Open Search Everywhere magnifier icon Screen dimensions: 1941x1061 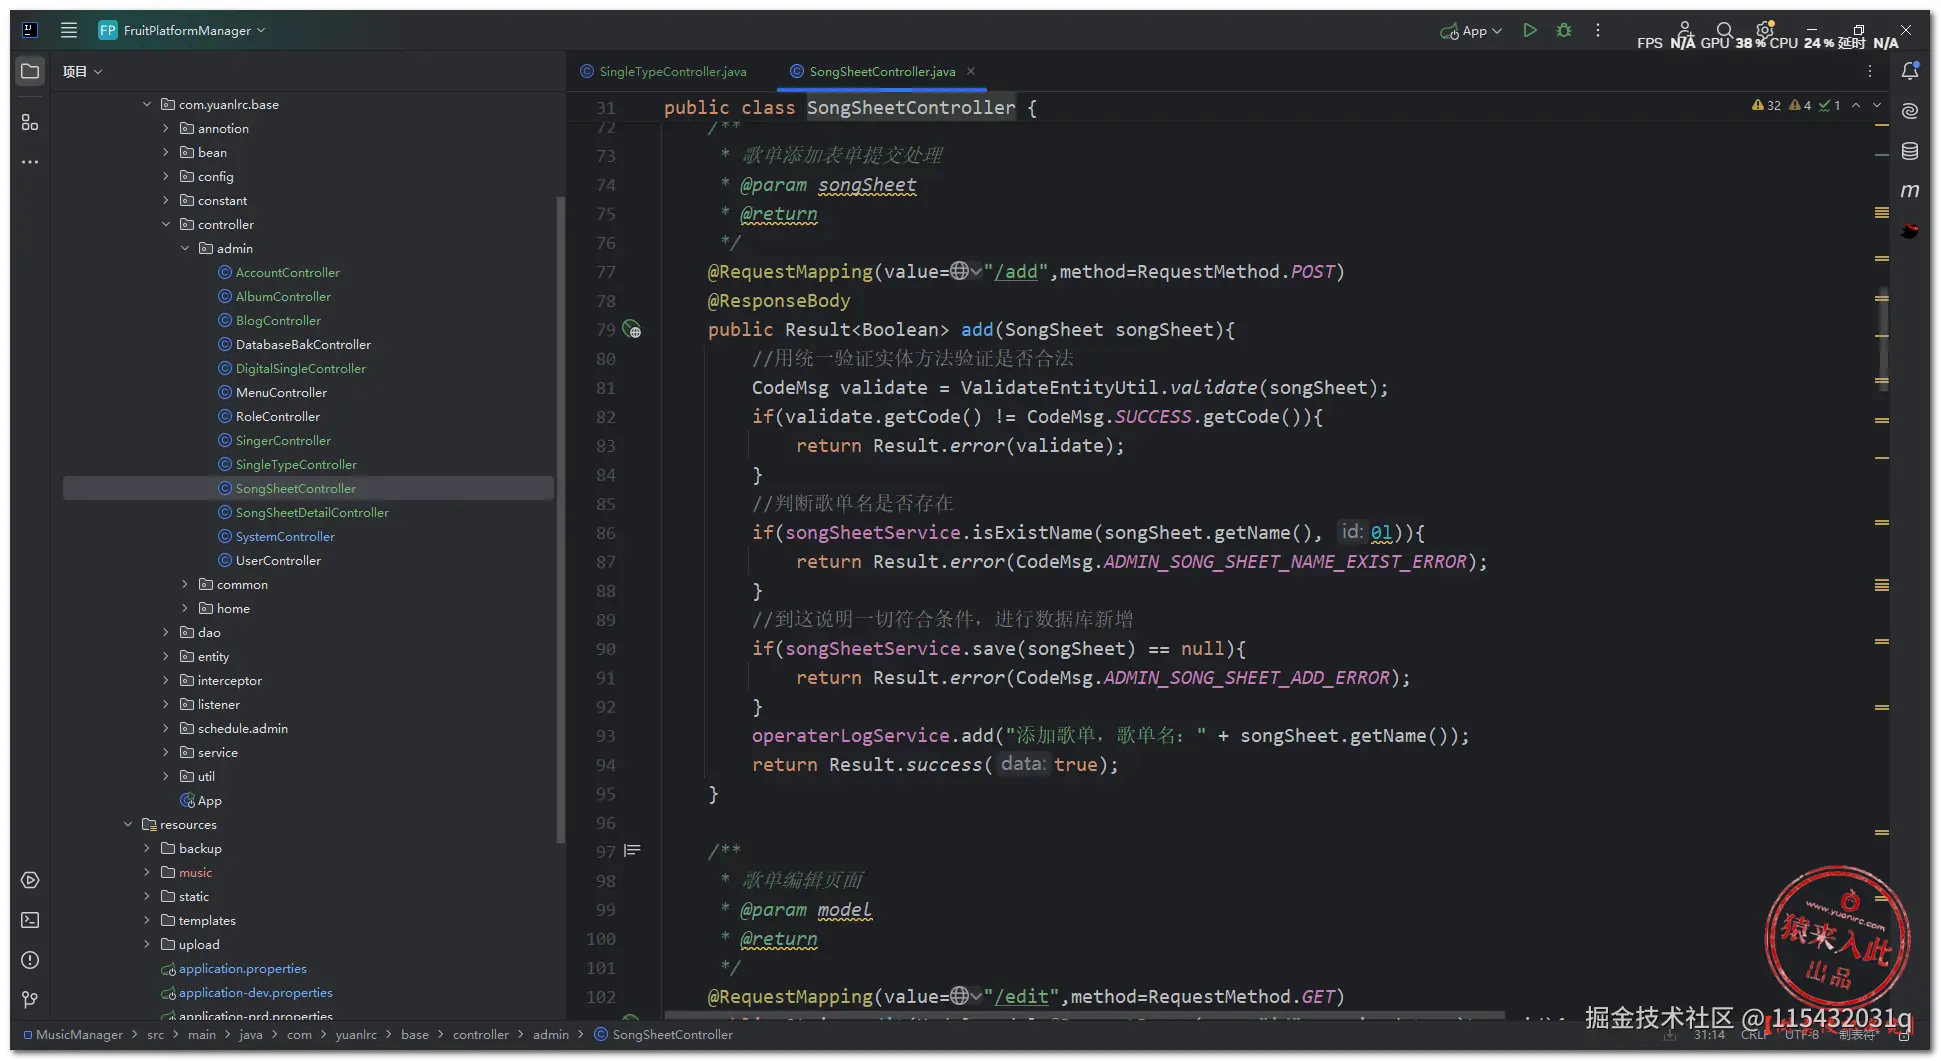click(x=1724, y=30)
